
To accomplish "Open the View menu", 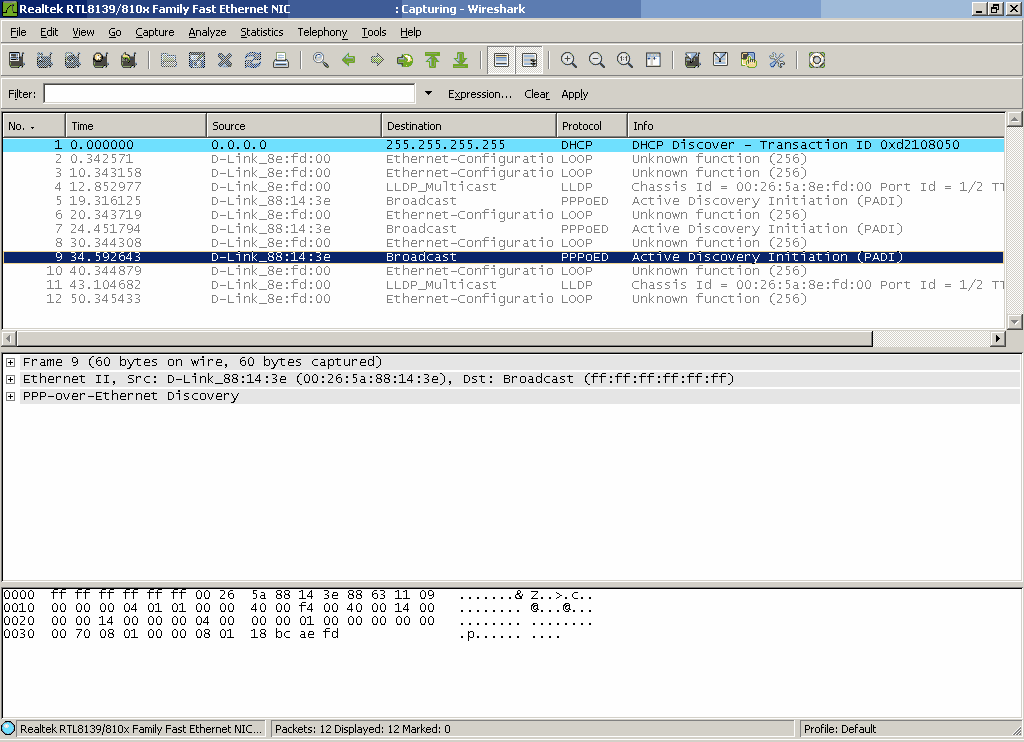I will click(83, 32).
